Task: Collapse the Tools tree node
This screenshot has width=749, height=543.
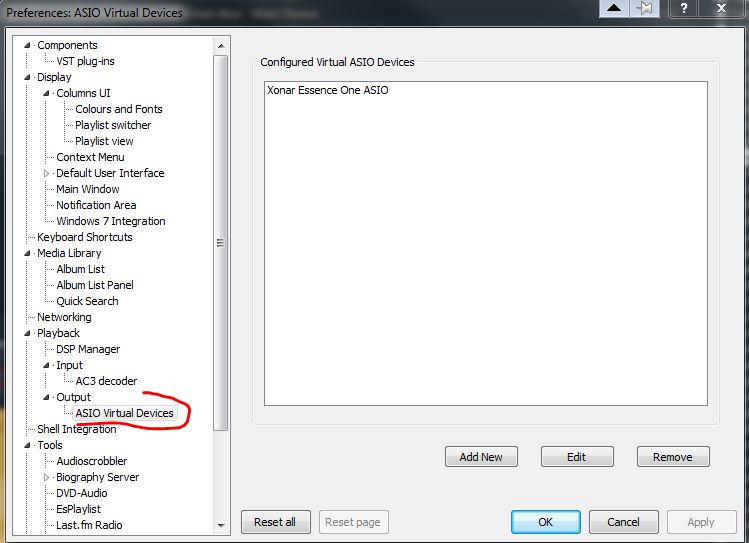Action: (27, 445)
